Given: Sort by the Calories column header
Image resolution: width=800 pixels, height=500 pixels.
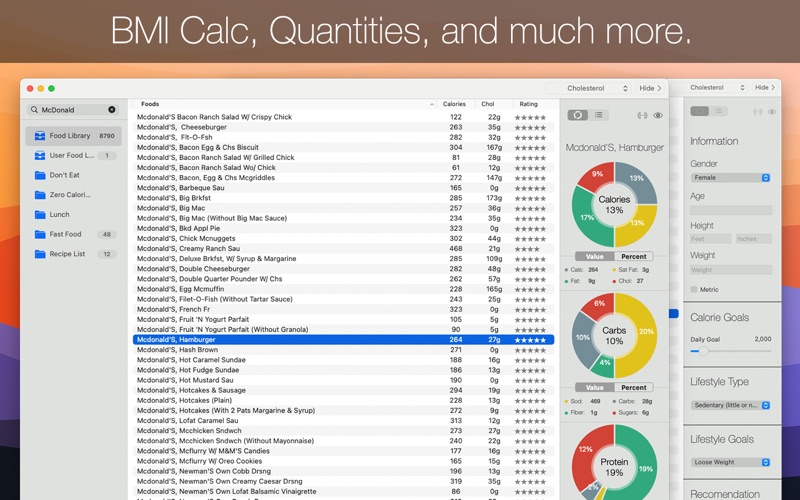Looking at the screenshot, I should click(x=454, y=104).
